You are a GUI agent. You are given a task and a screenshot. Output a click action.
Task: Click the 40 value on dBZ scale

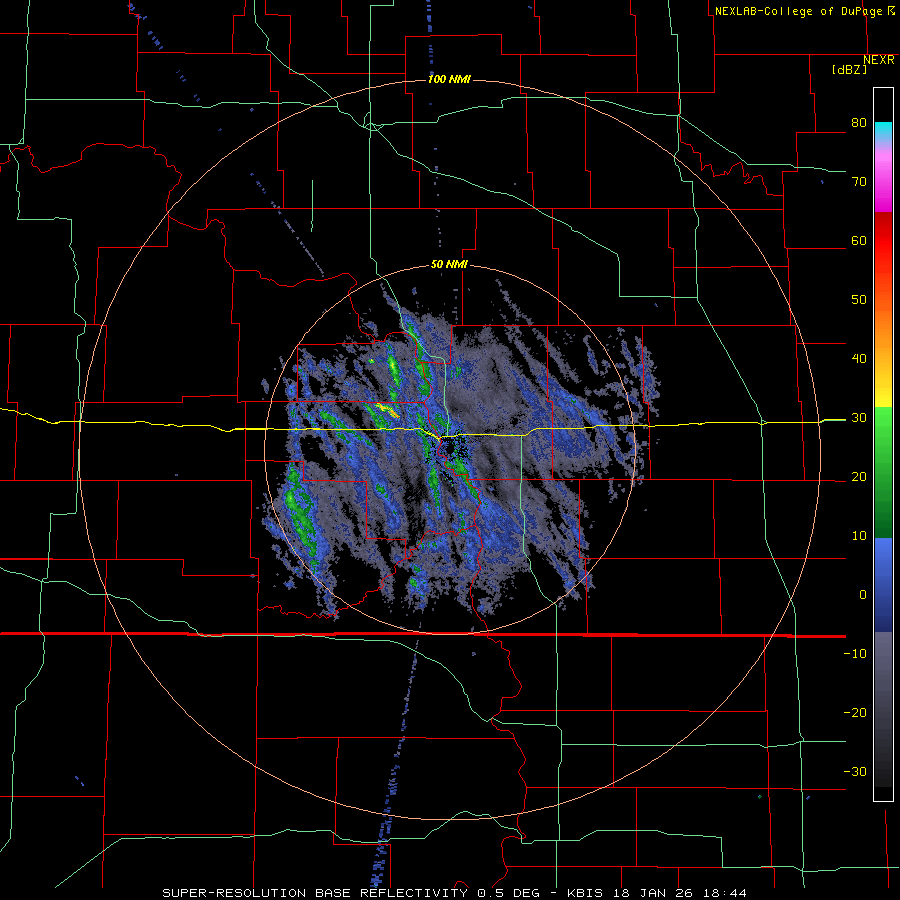[859, 359]
